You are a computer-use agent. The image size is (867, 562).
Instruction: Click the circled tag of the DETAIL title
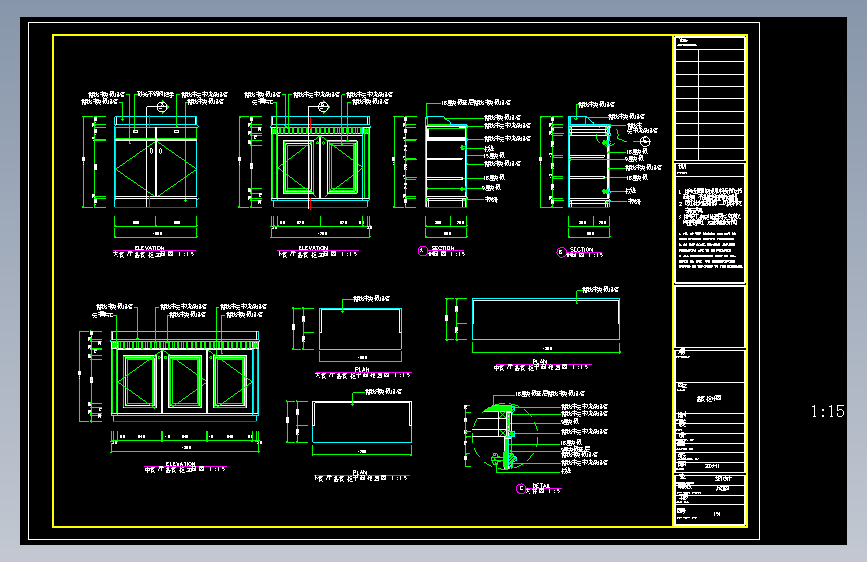[x=520, y=488]
